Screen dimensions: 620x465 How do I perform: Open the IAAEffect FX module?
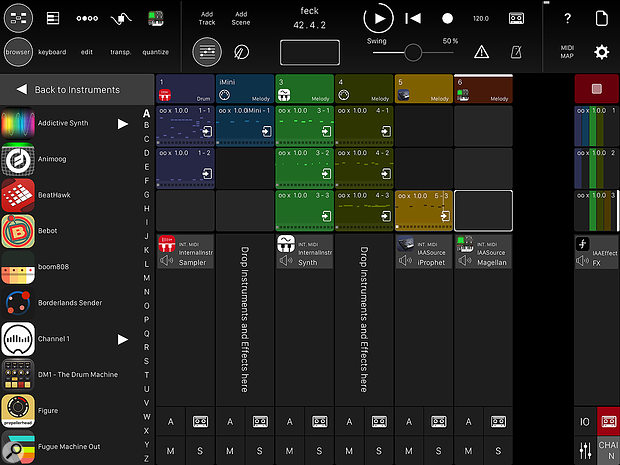pyautogui.click(x=596, y=251)
